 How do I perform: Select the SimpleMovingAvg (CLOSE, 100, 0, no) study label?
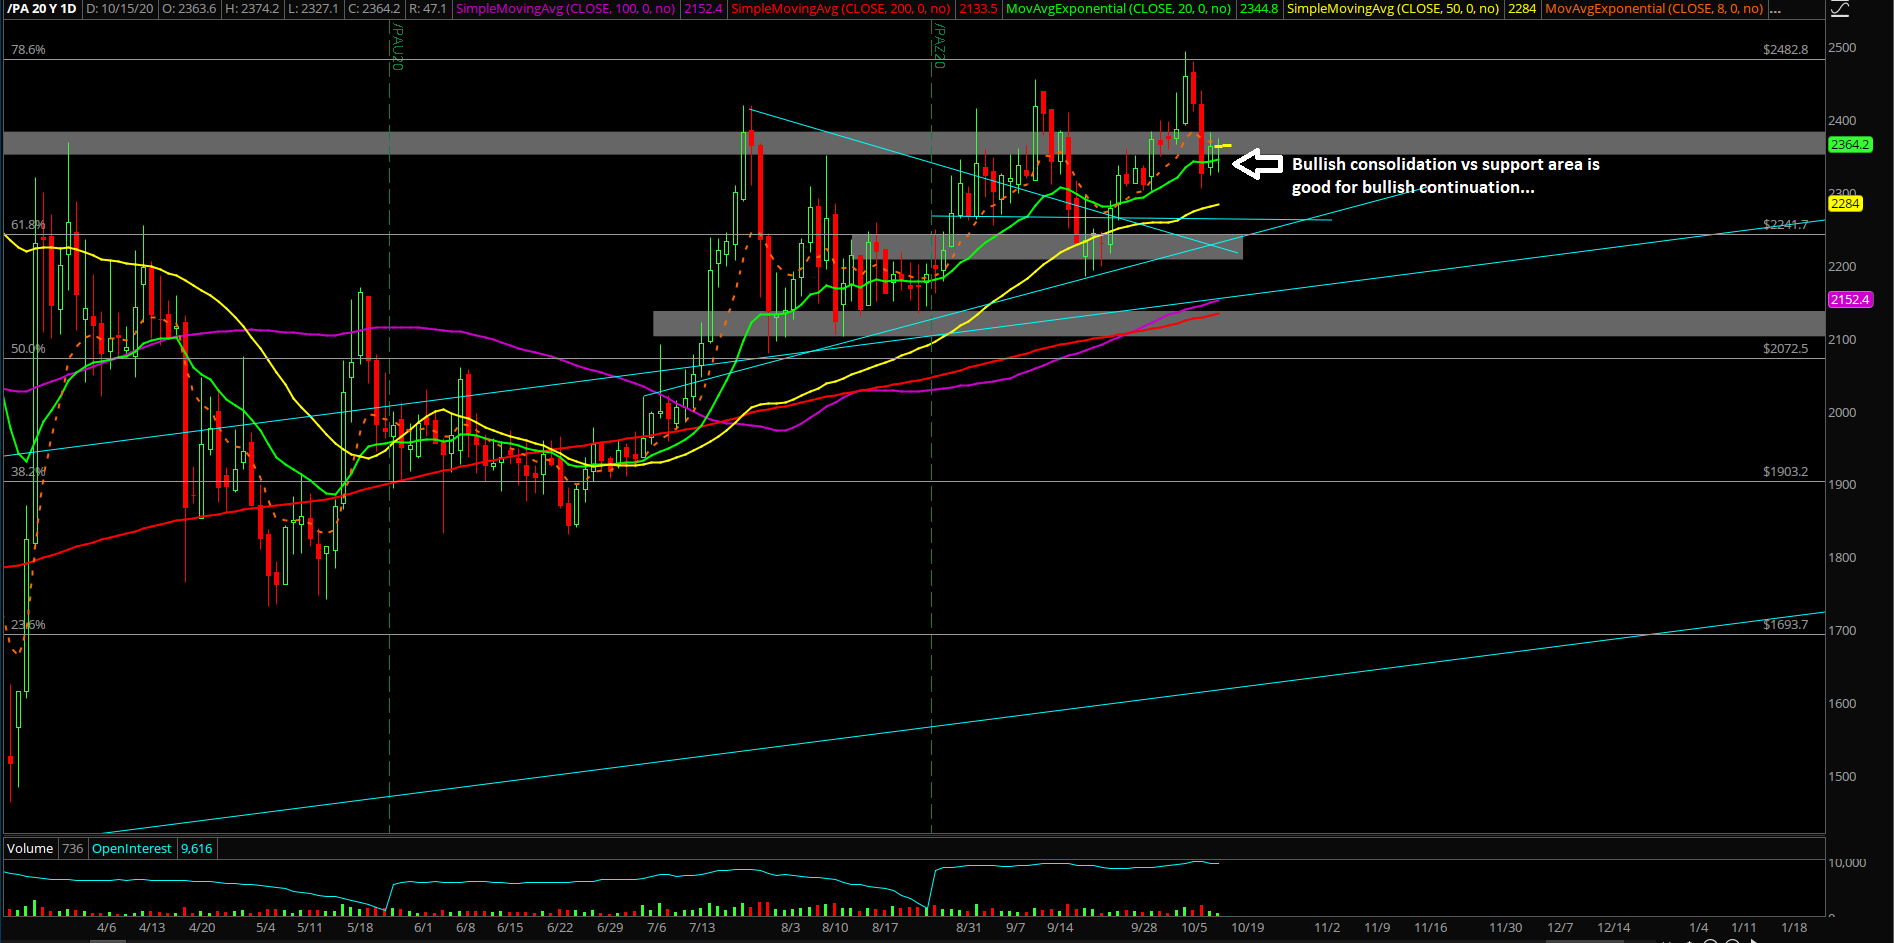[x=566, y=9]
